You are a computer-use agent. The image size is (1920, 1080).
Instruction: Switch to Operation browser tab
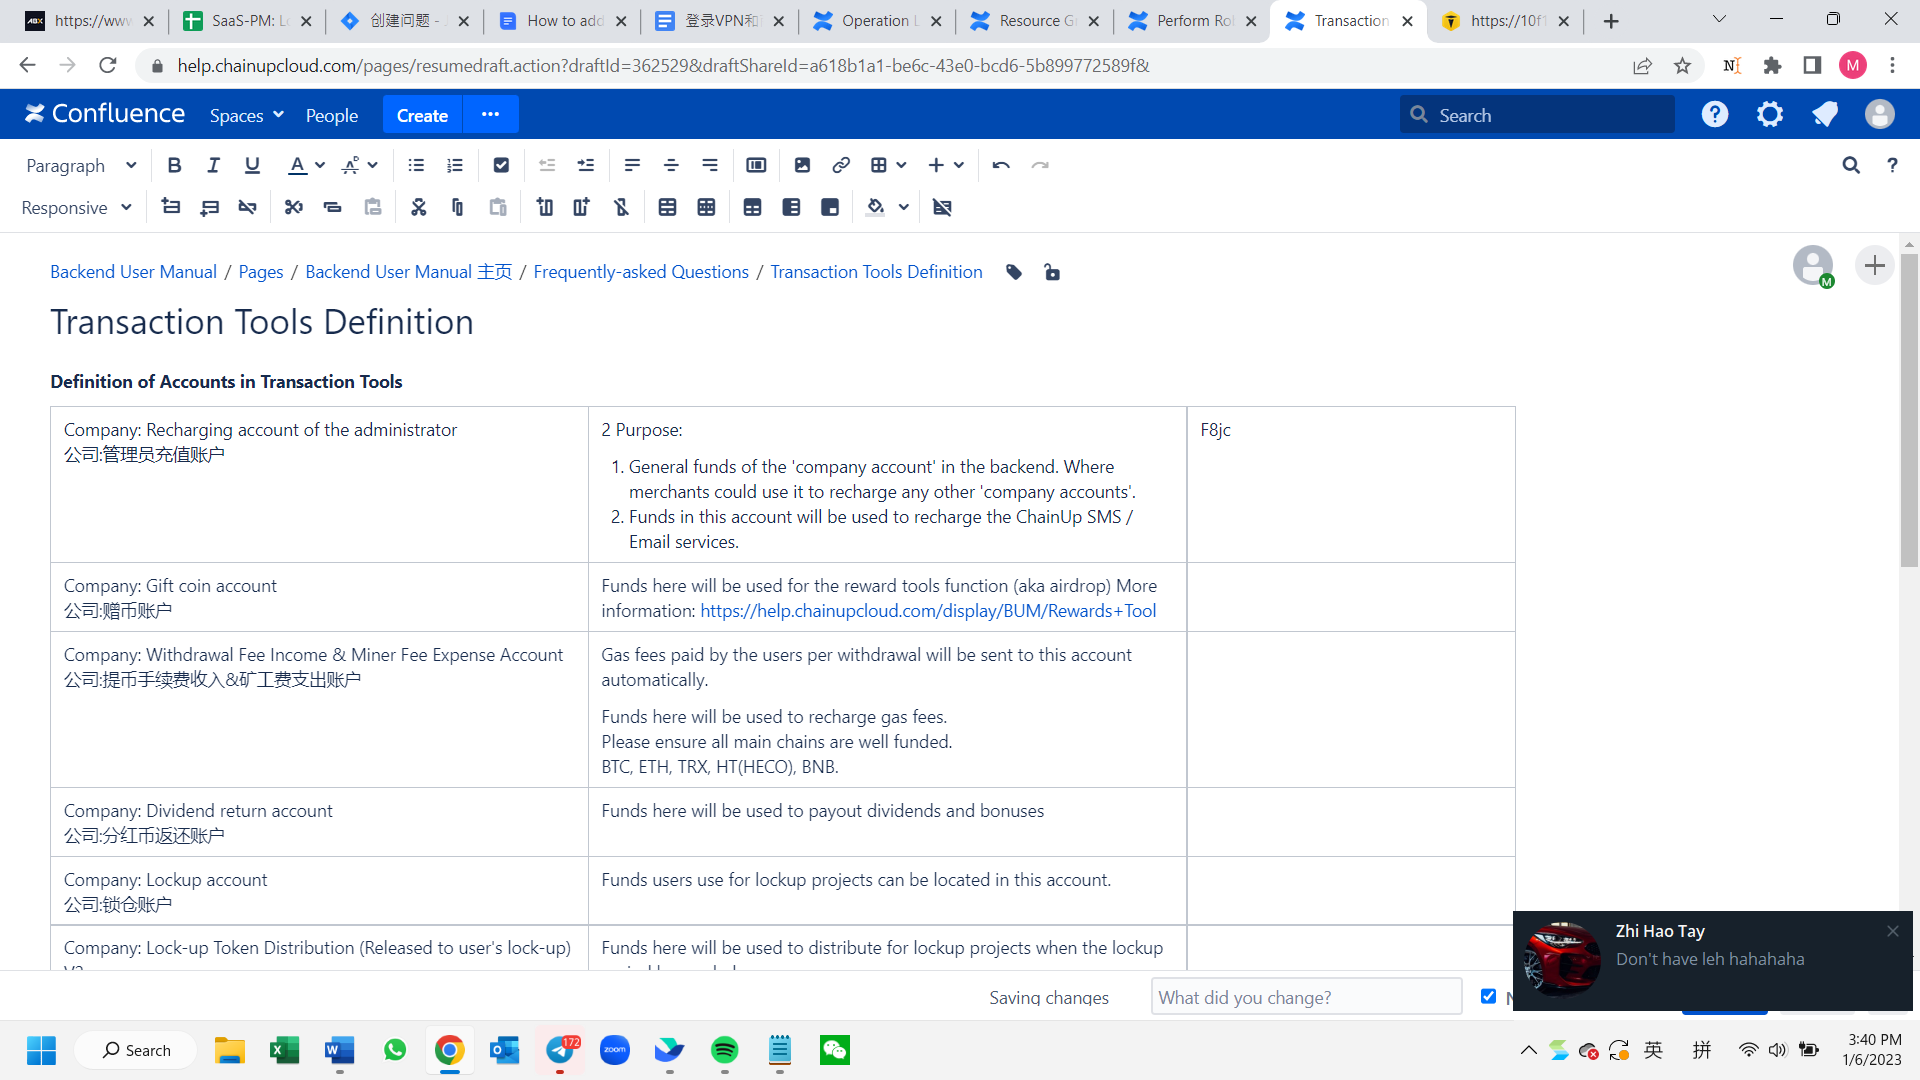(877, 21)
